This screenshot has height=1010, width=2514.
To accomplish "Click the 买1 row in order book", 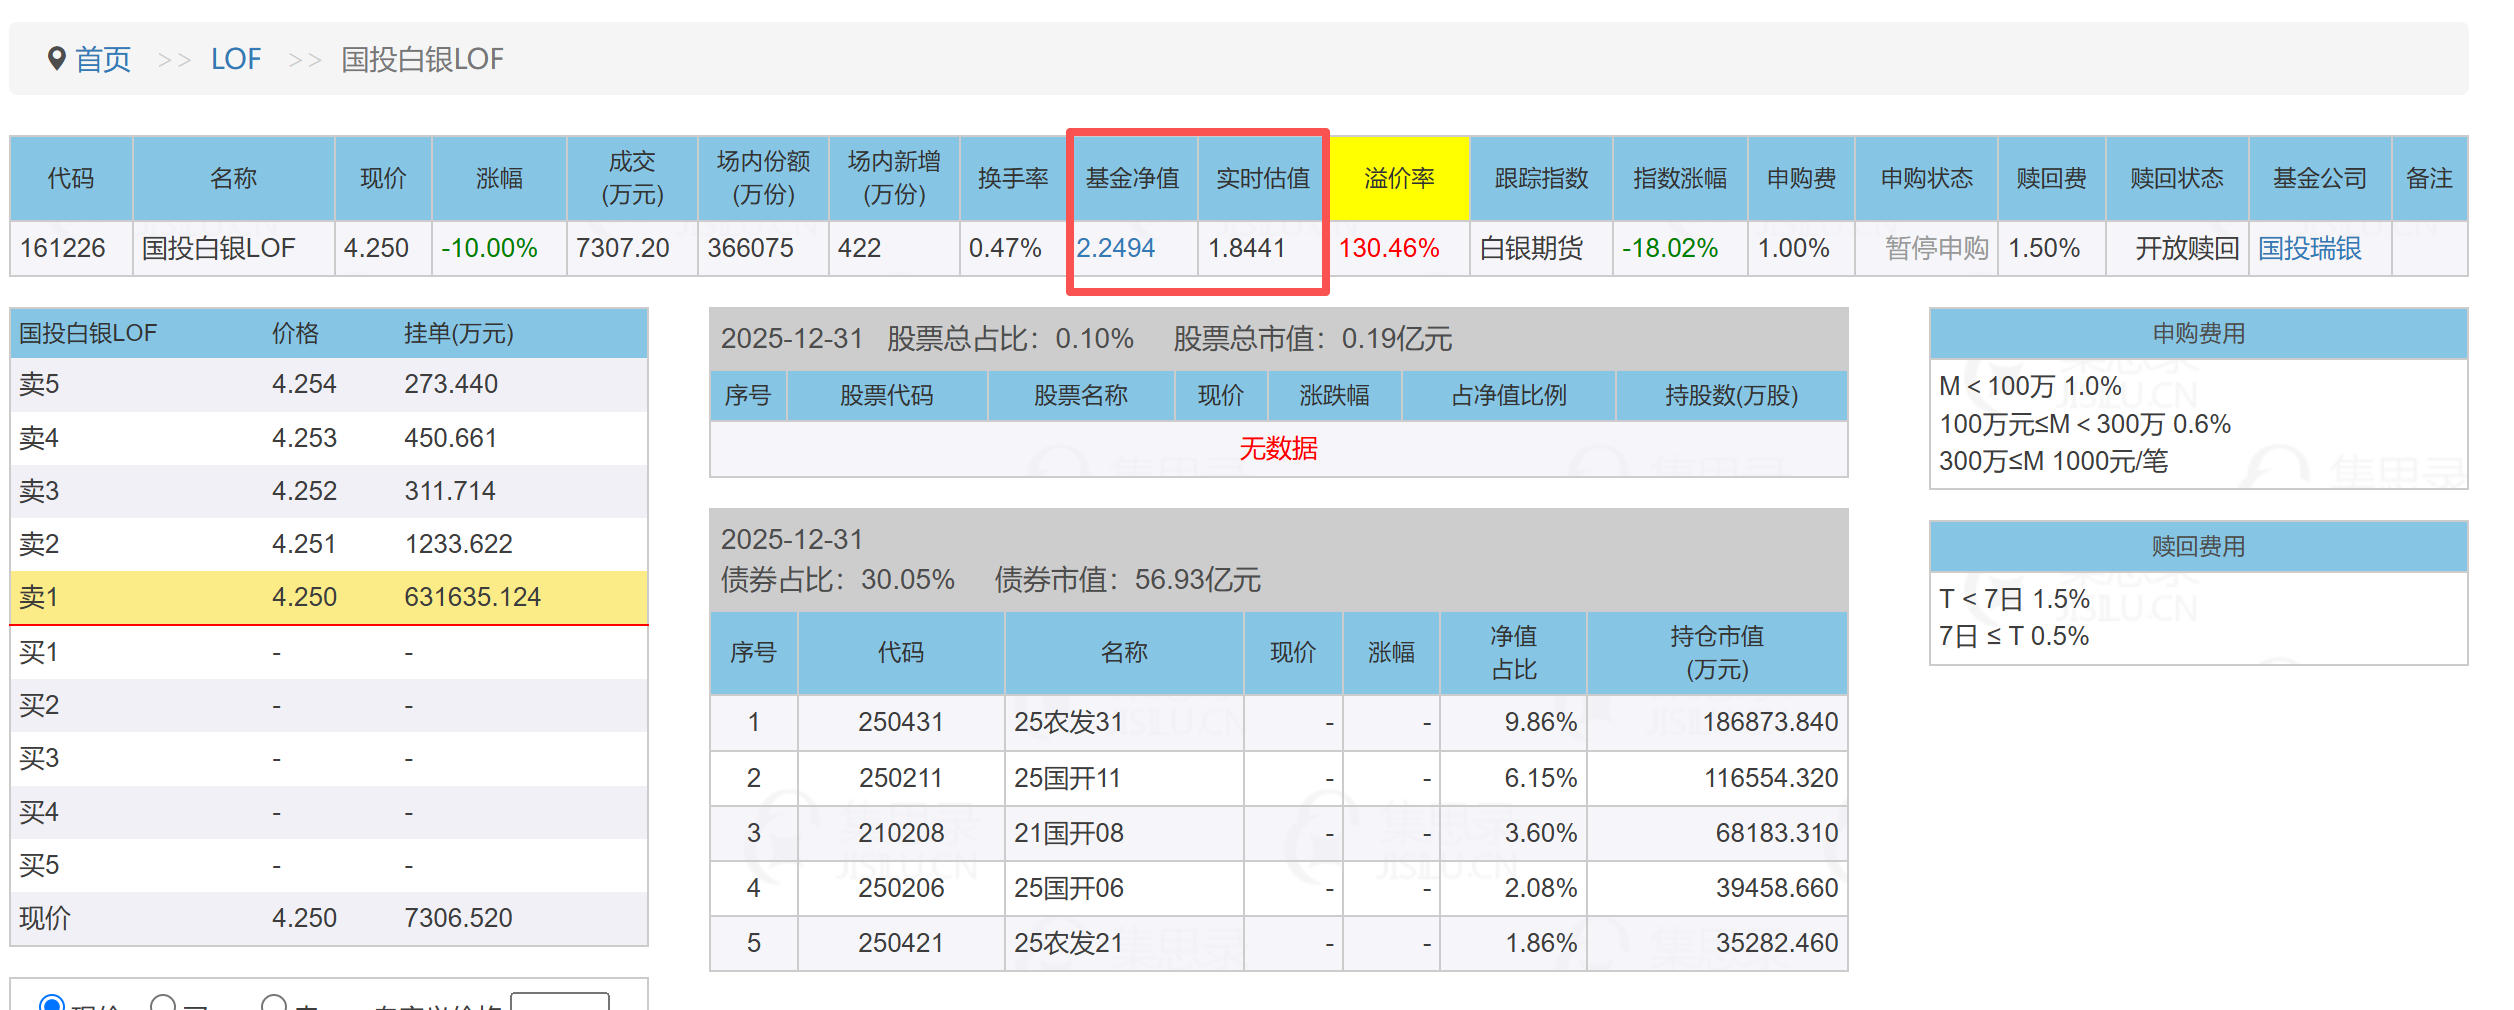I will click(x=328, y=652).
